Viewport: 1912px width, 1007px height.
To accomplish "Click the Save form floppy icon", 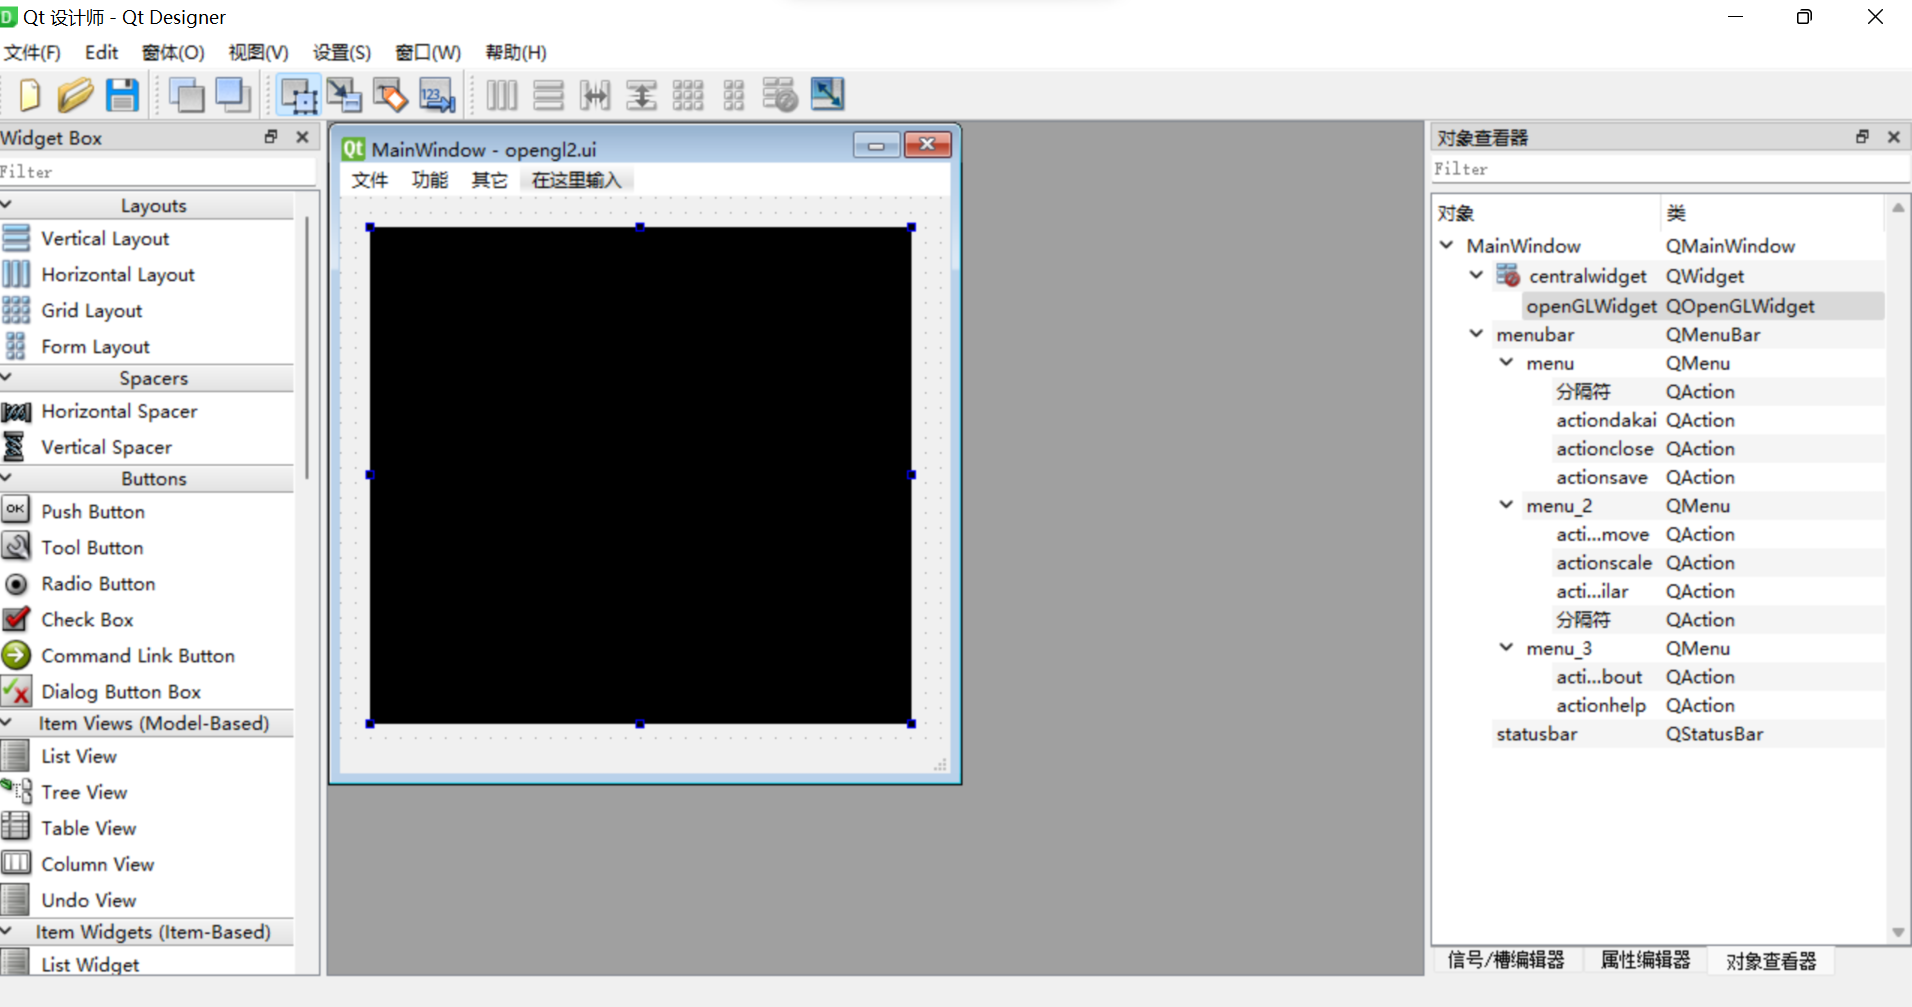I will (x=122, y=95).
